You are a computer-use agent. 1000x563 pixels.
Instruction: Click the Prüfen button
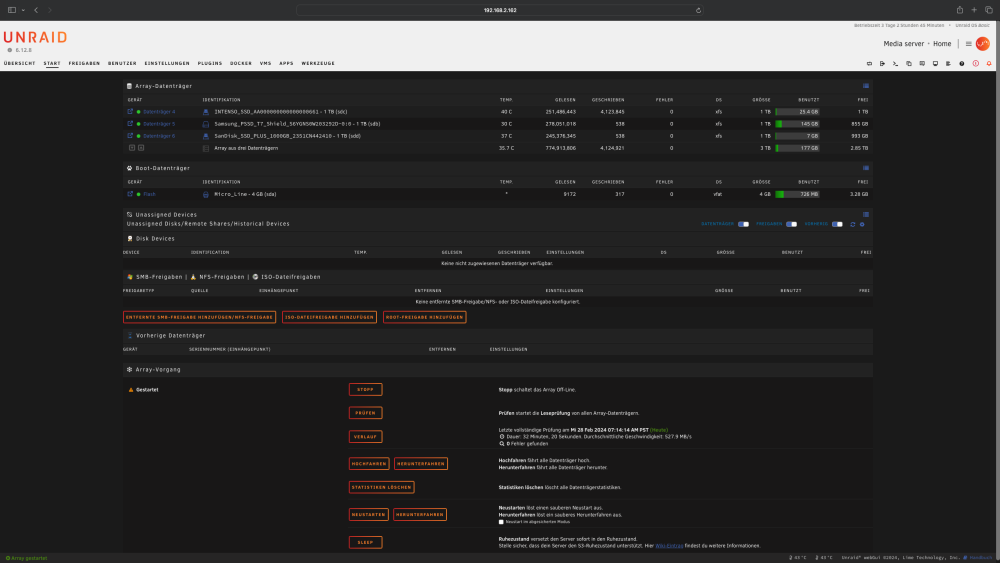(365, 413)
